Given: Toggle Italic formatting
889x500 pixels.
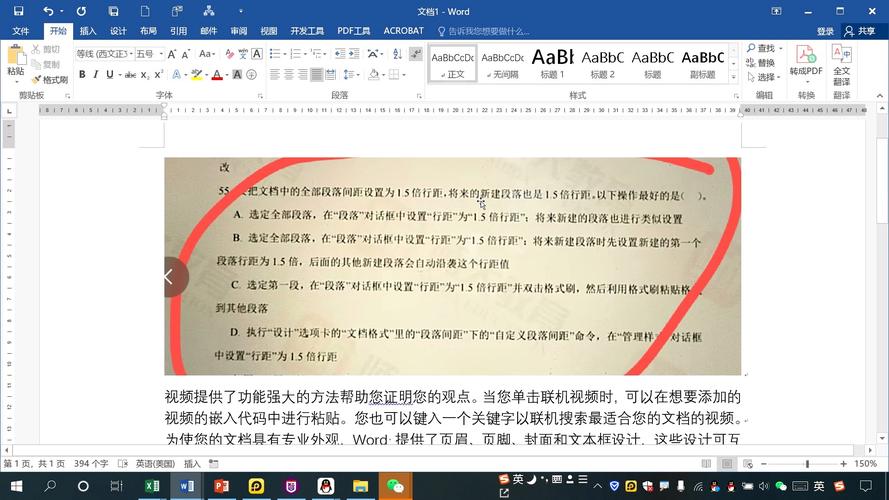Looking at the screenshot, I should point(96,74).
